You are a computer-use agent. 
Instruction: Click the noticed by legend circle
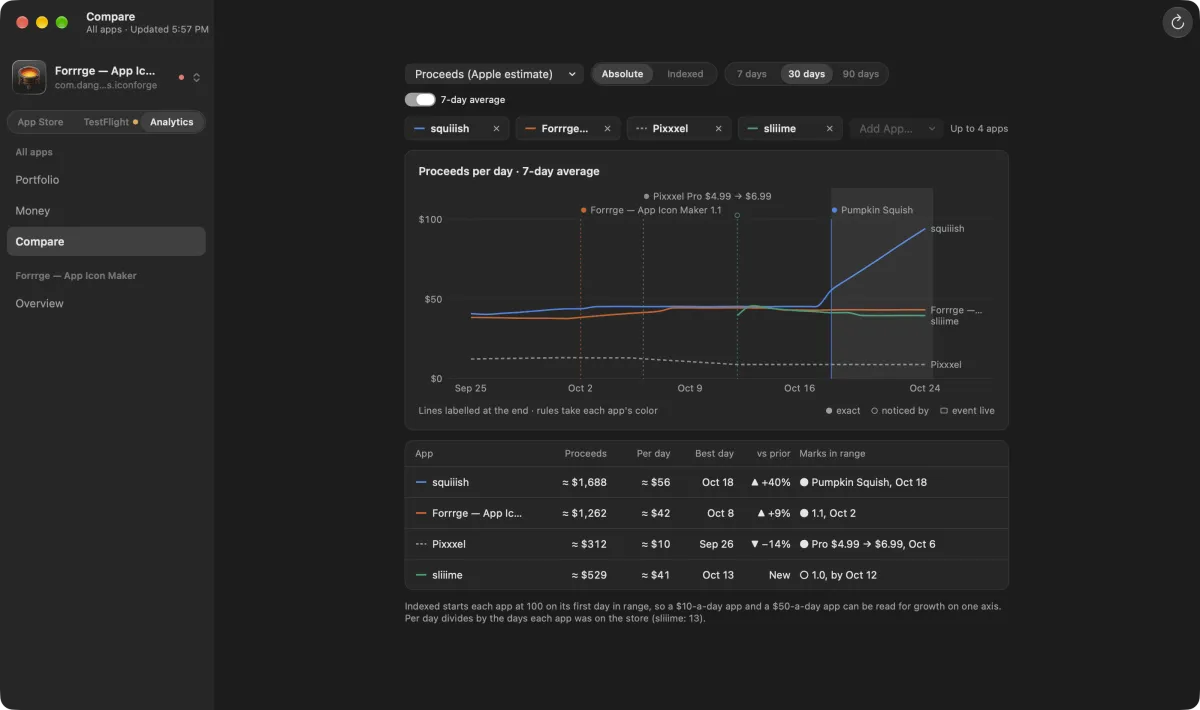(x=875, y=411)
